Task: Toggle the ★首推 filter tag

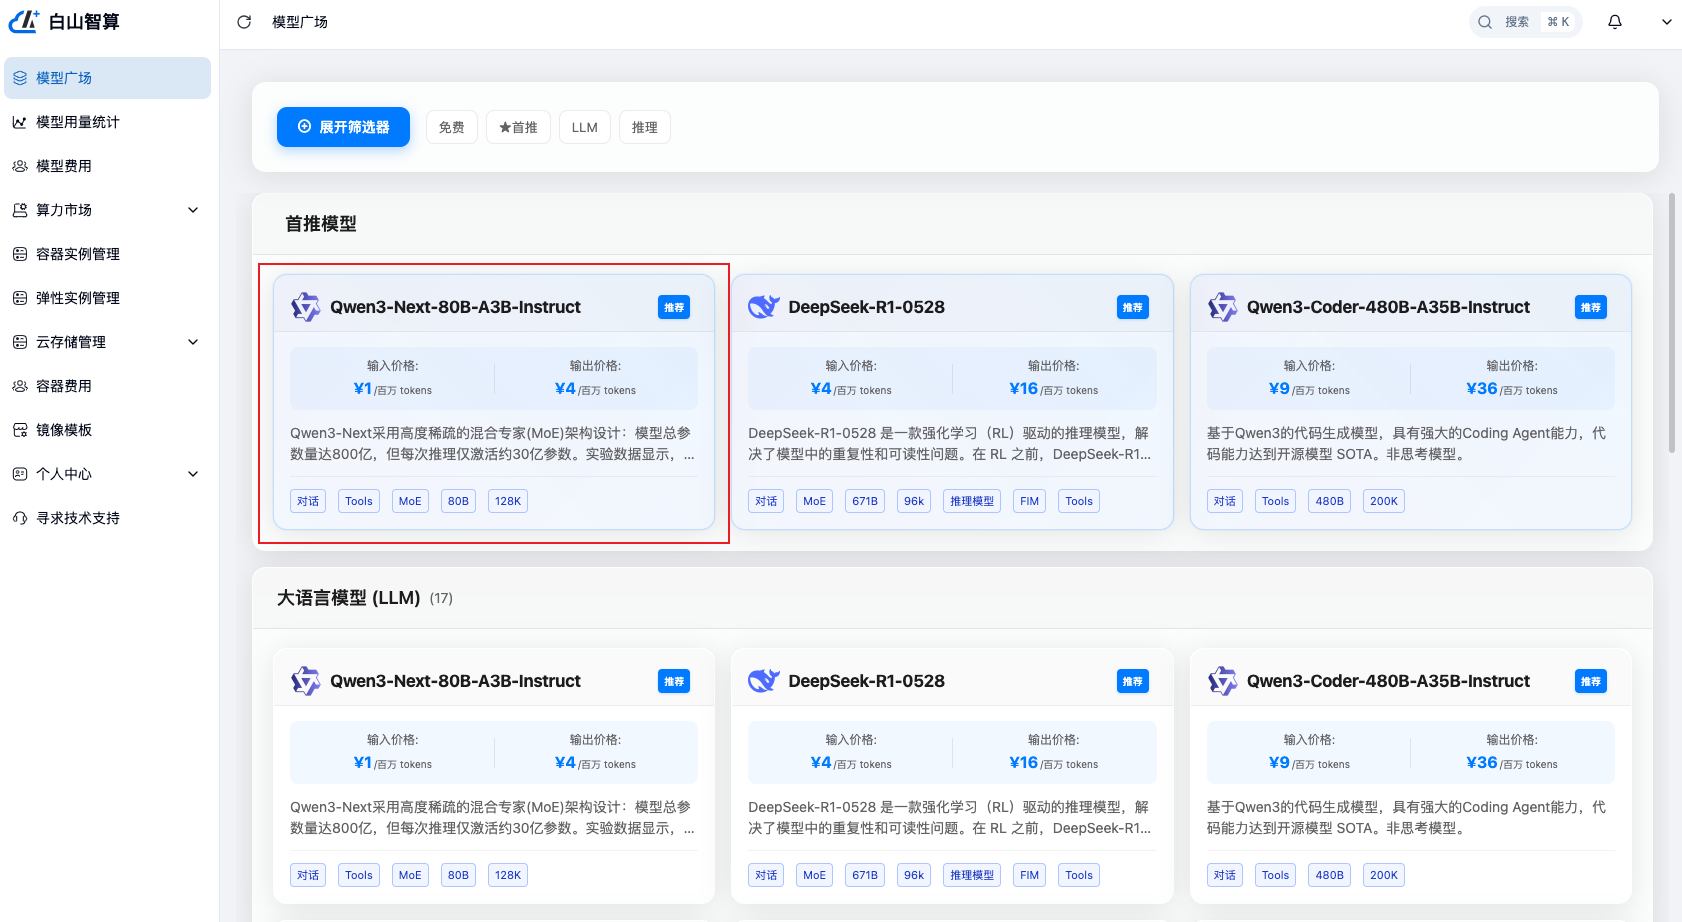Action: (518, 128)
